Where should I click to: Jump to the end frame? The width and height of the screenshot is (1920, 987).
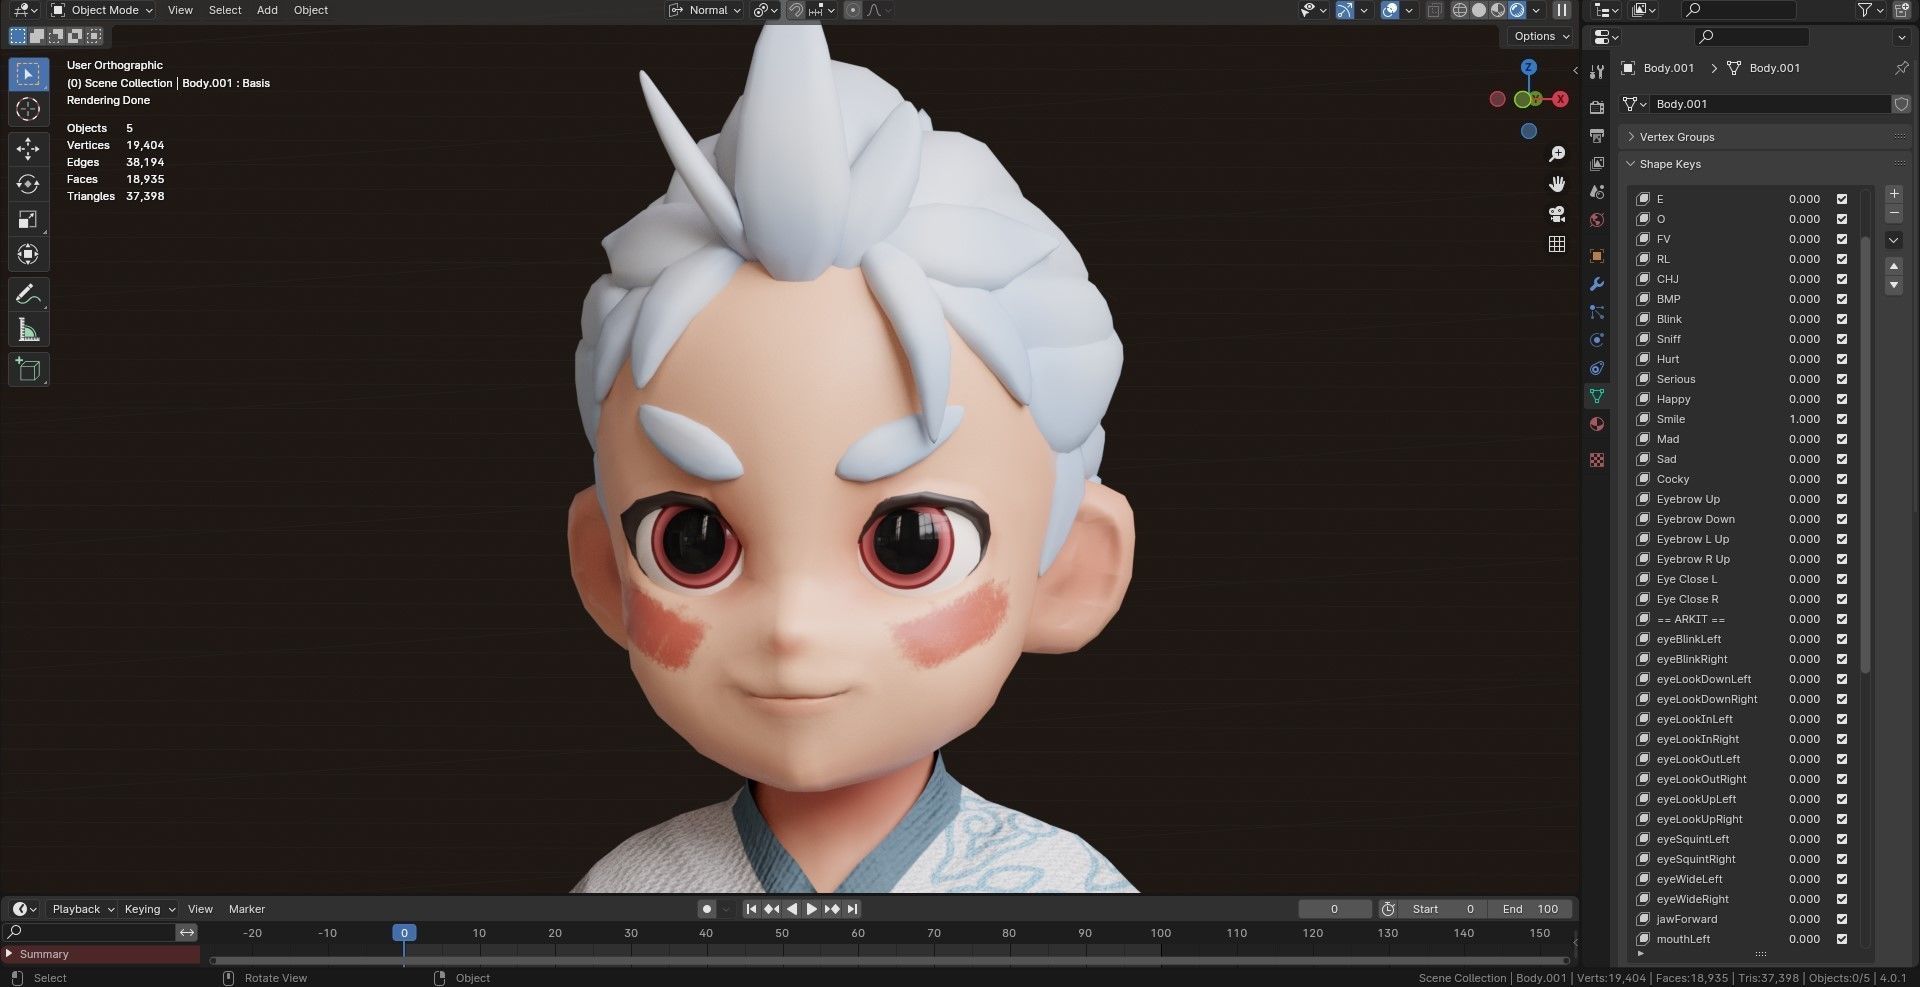coord(852,909)
